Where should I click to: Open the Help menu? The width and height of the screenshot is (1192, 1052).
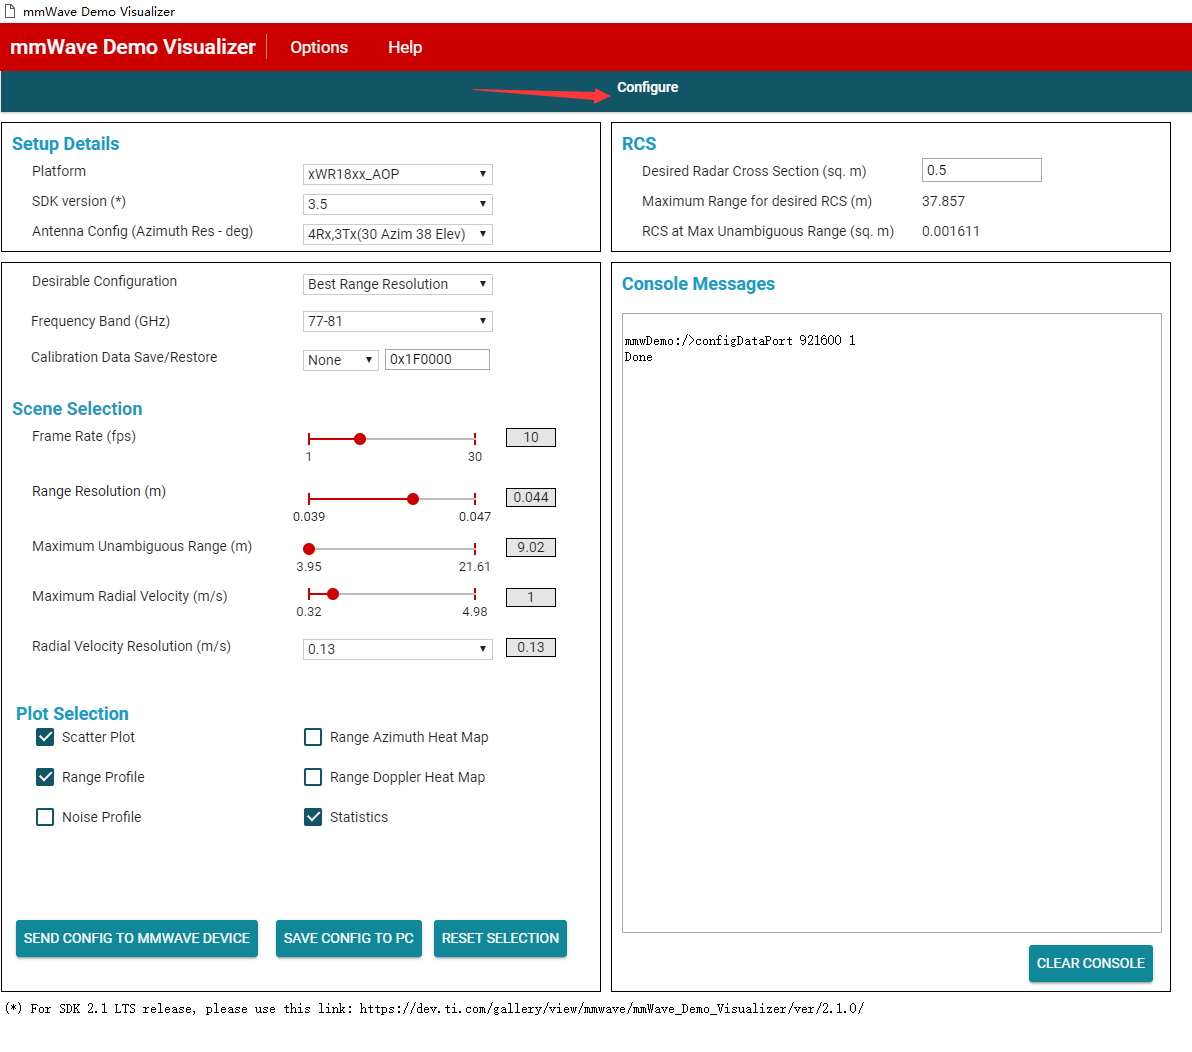(x=404, y=47)
